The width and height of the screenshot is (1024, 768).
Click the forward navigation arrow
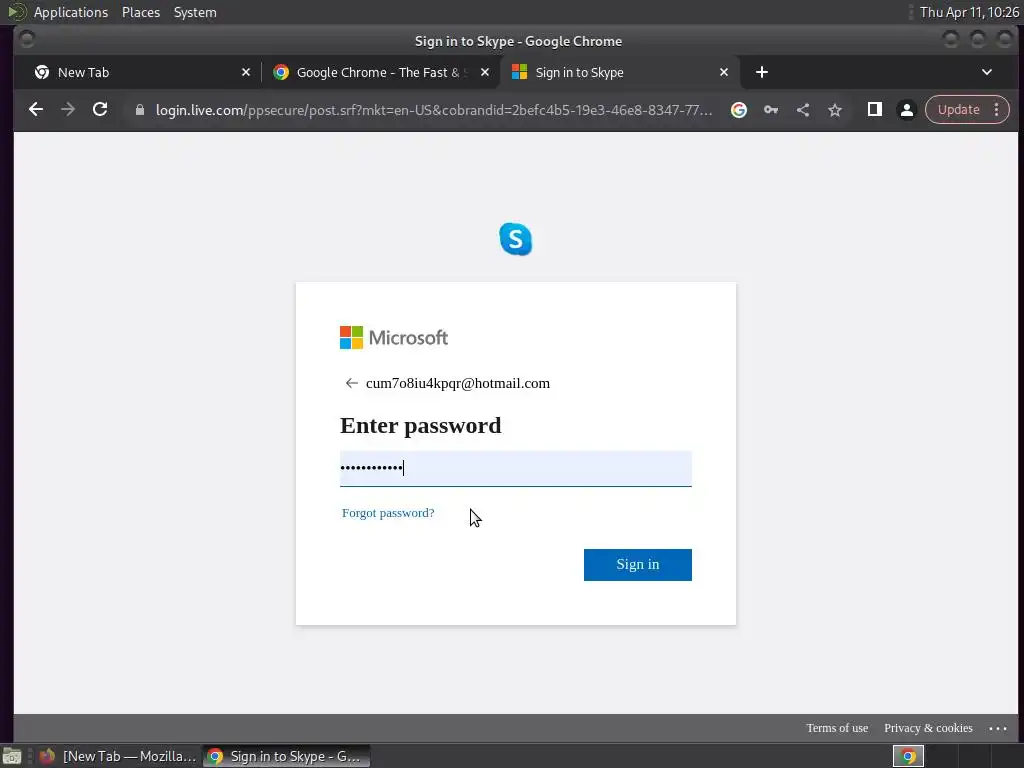(68, 110)
